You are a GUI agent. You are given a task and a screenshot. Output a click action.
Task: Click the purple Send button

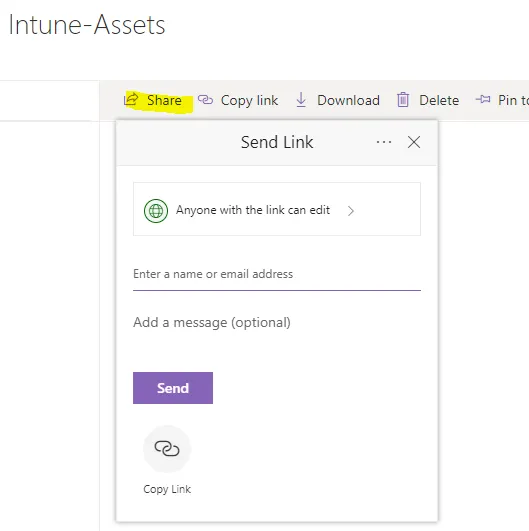(x=173, y=388)
